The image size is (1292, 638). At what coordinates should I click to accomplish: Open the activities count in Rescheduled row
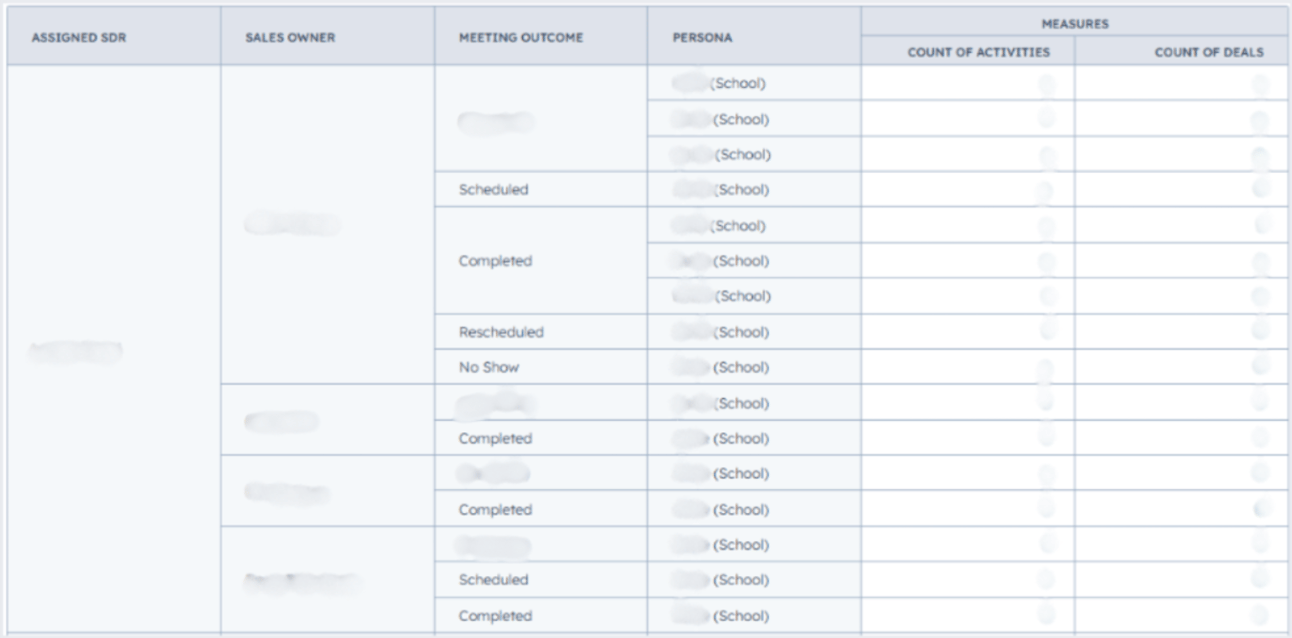click(1046, 332)
